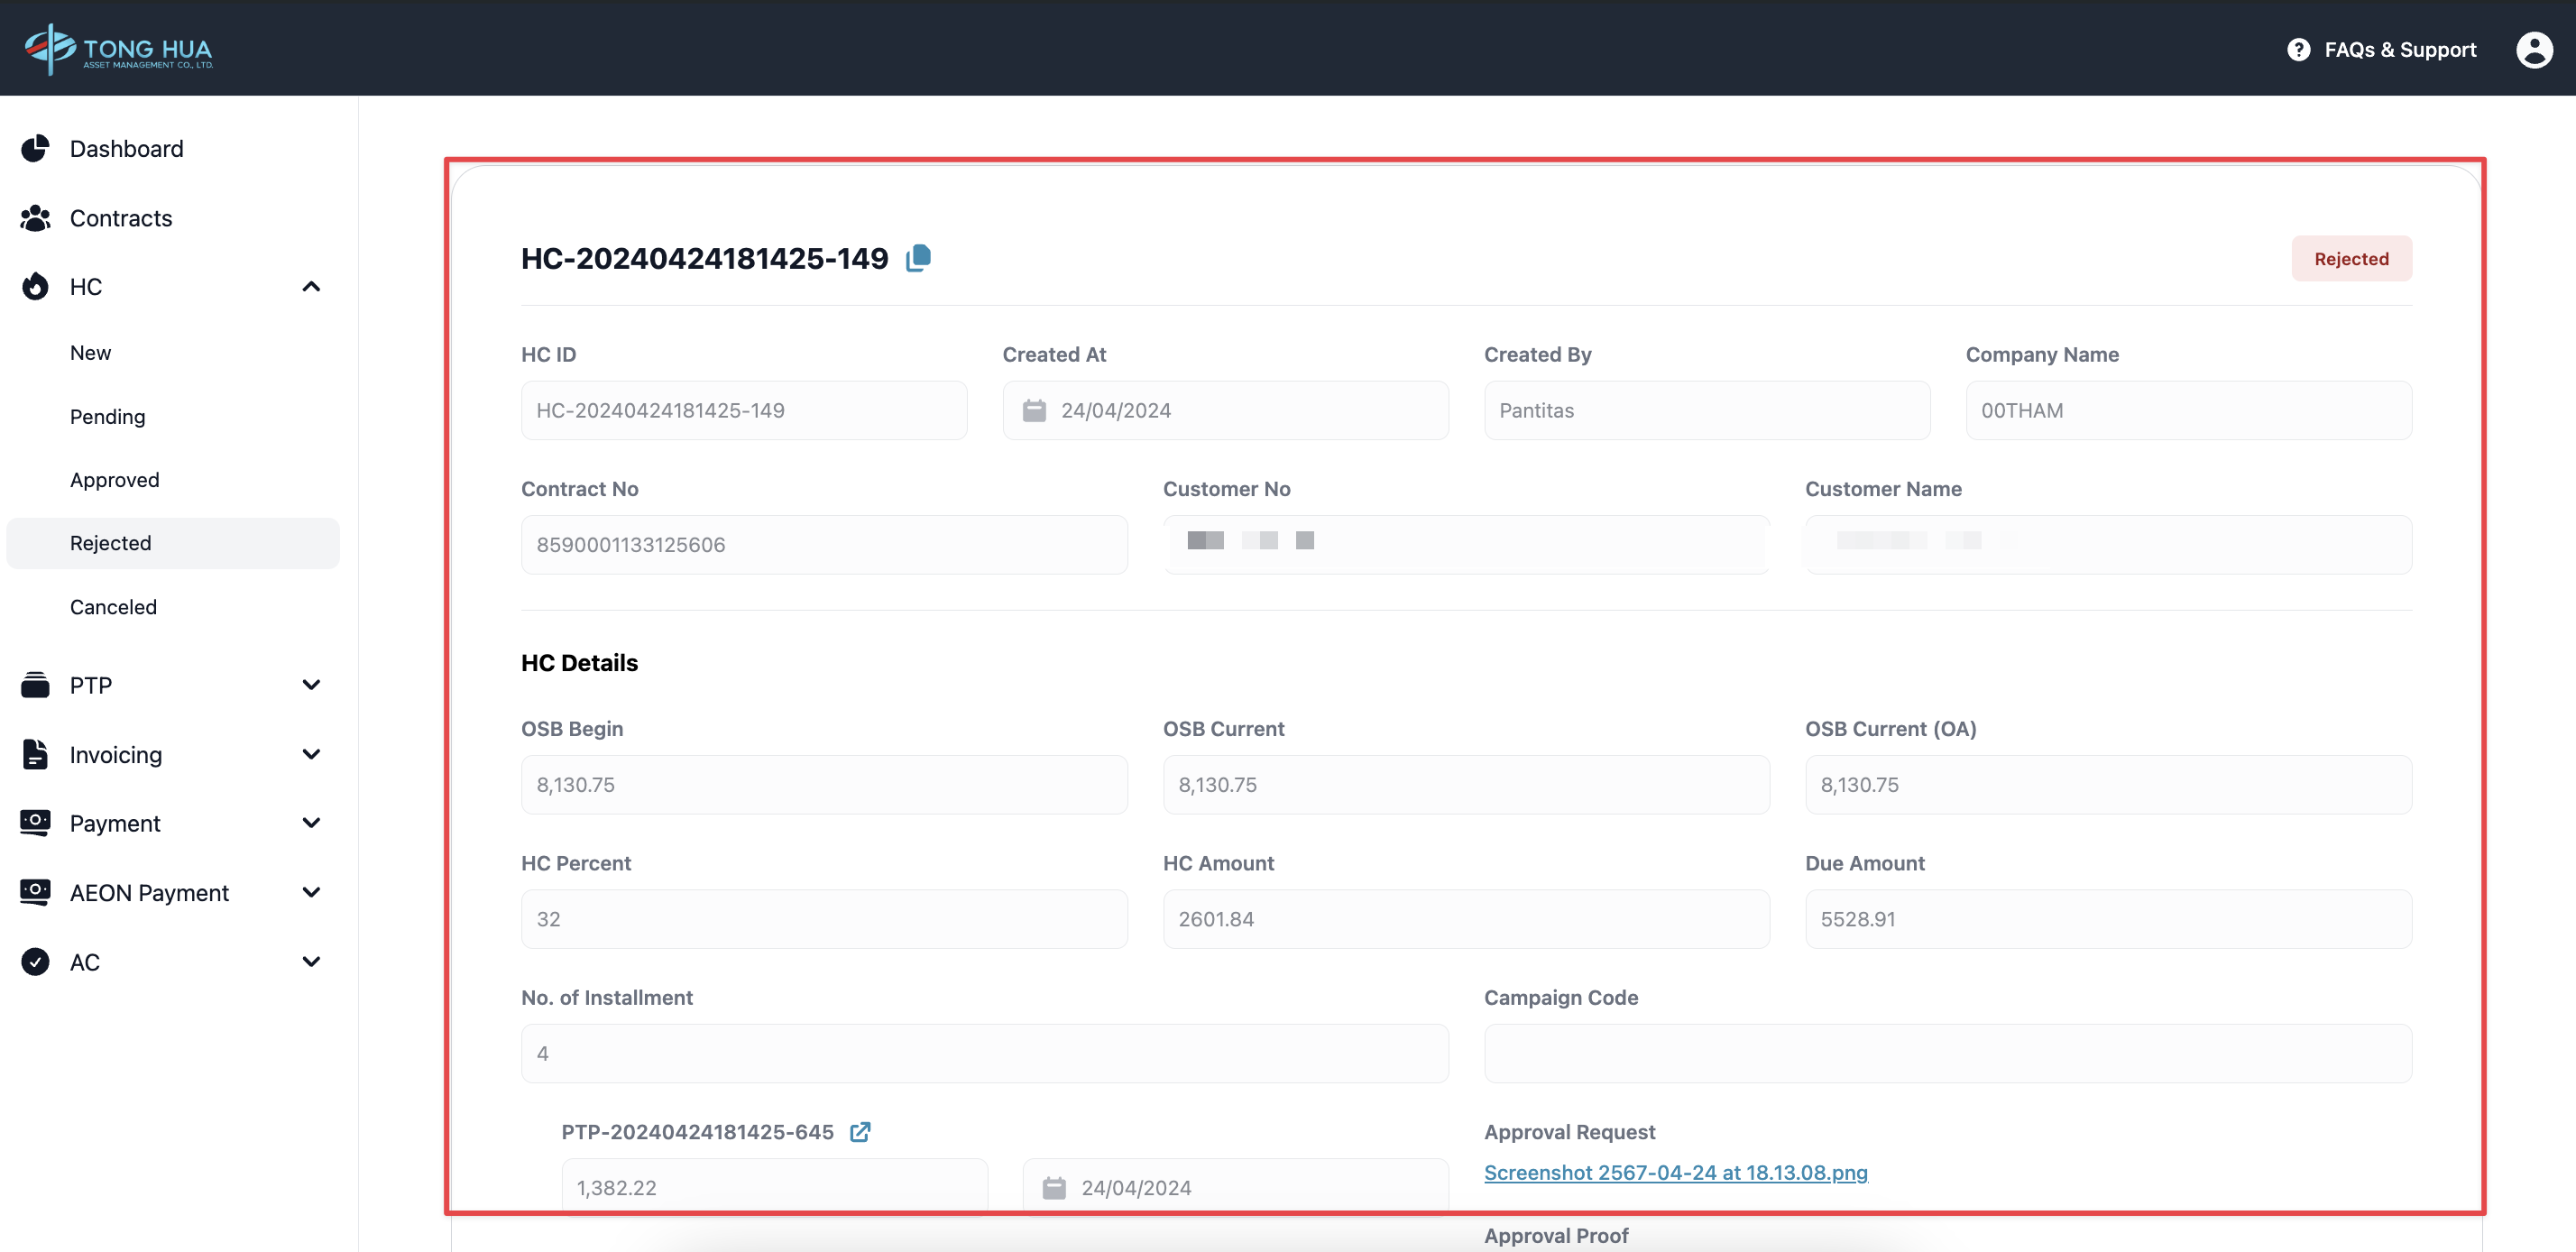Click the Created At calendar icon
This screenshot has height=1252, width=2576.
pos(1034,410)
